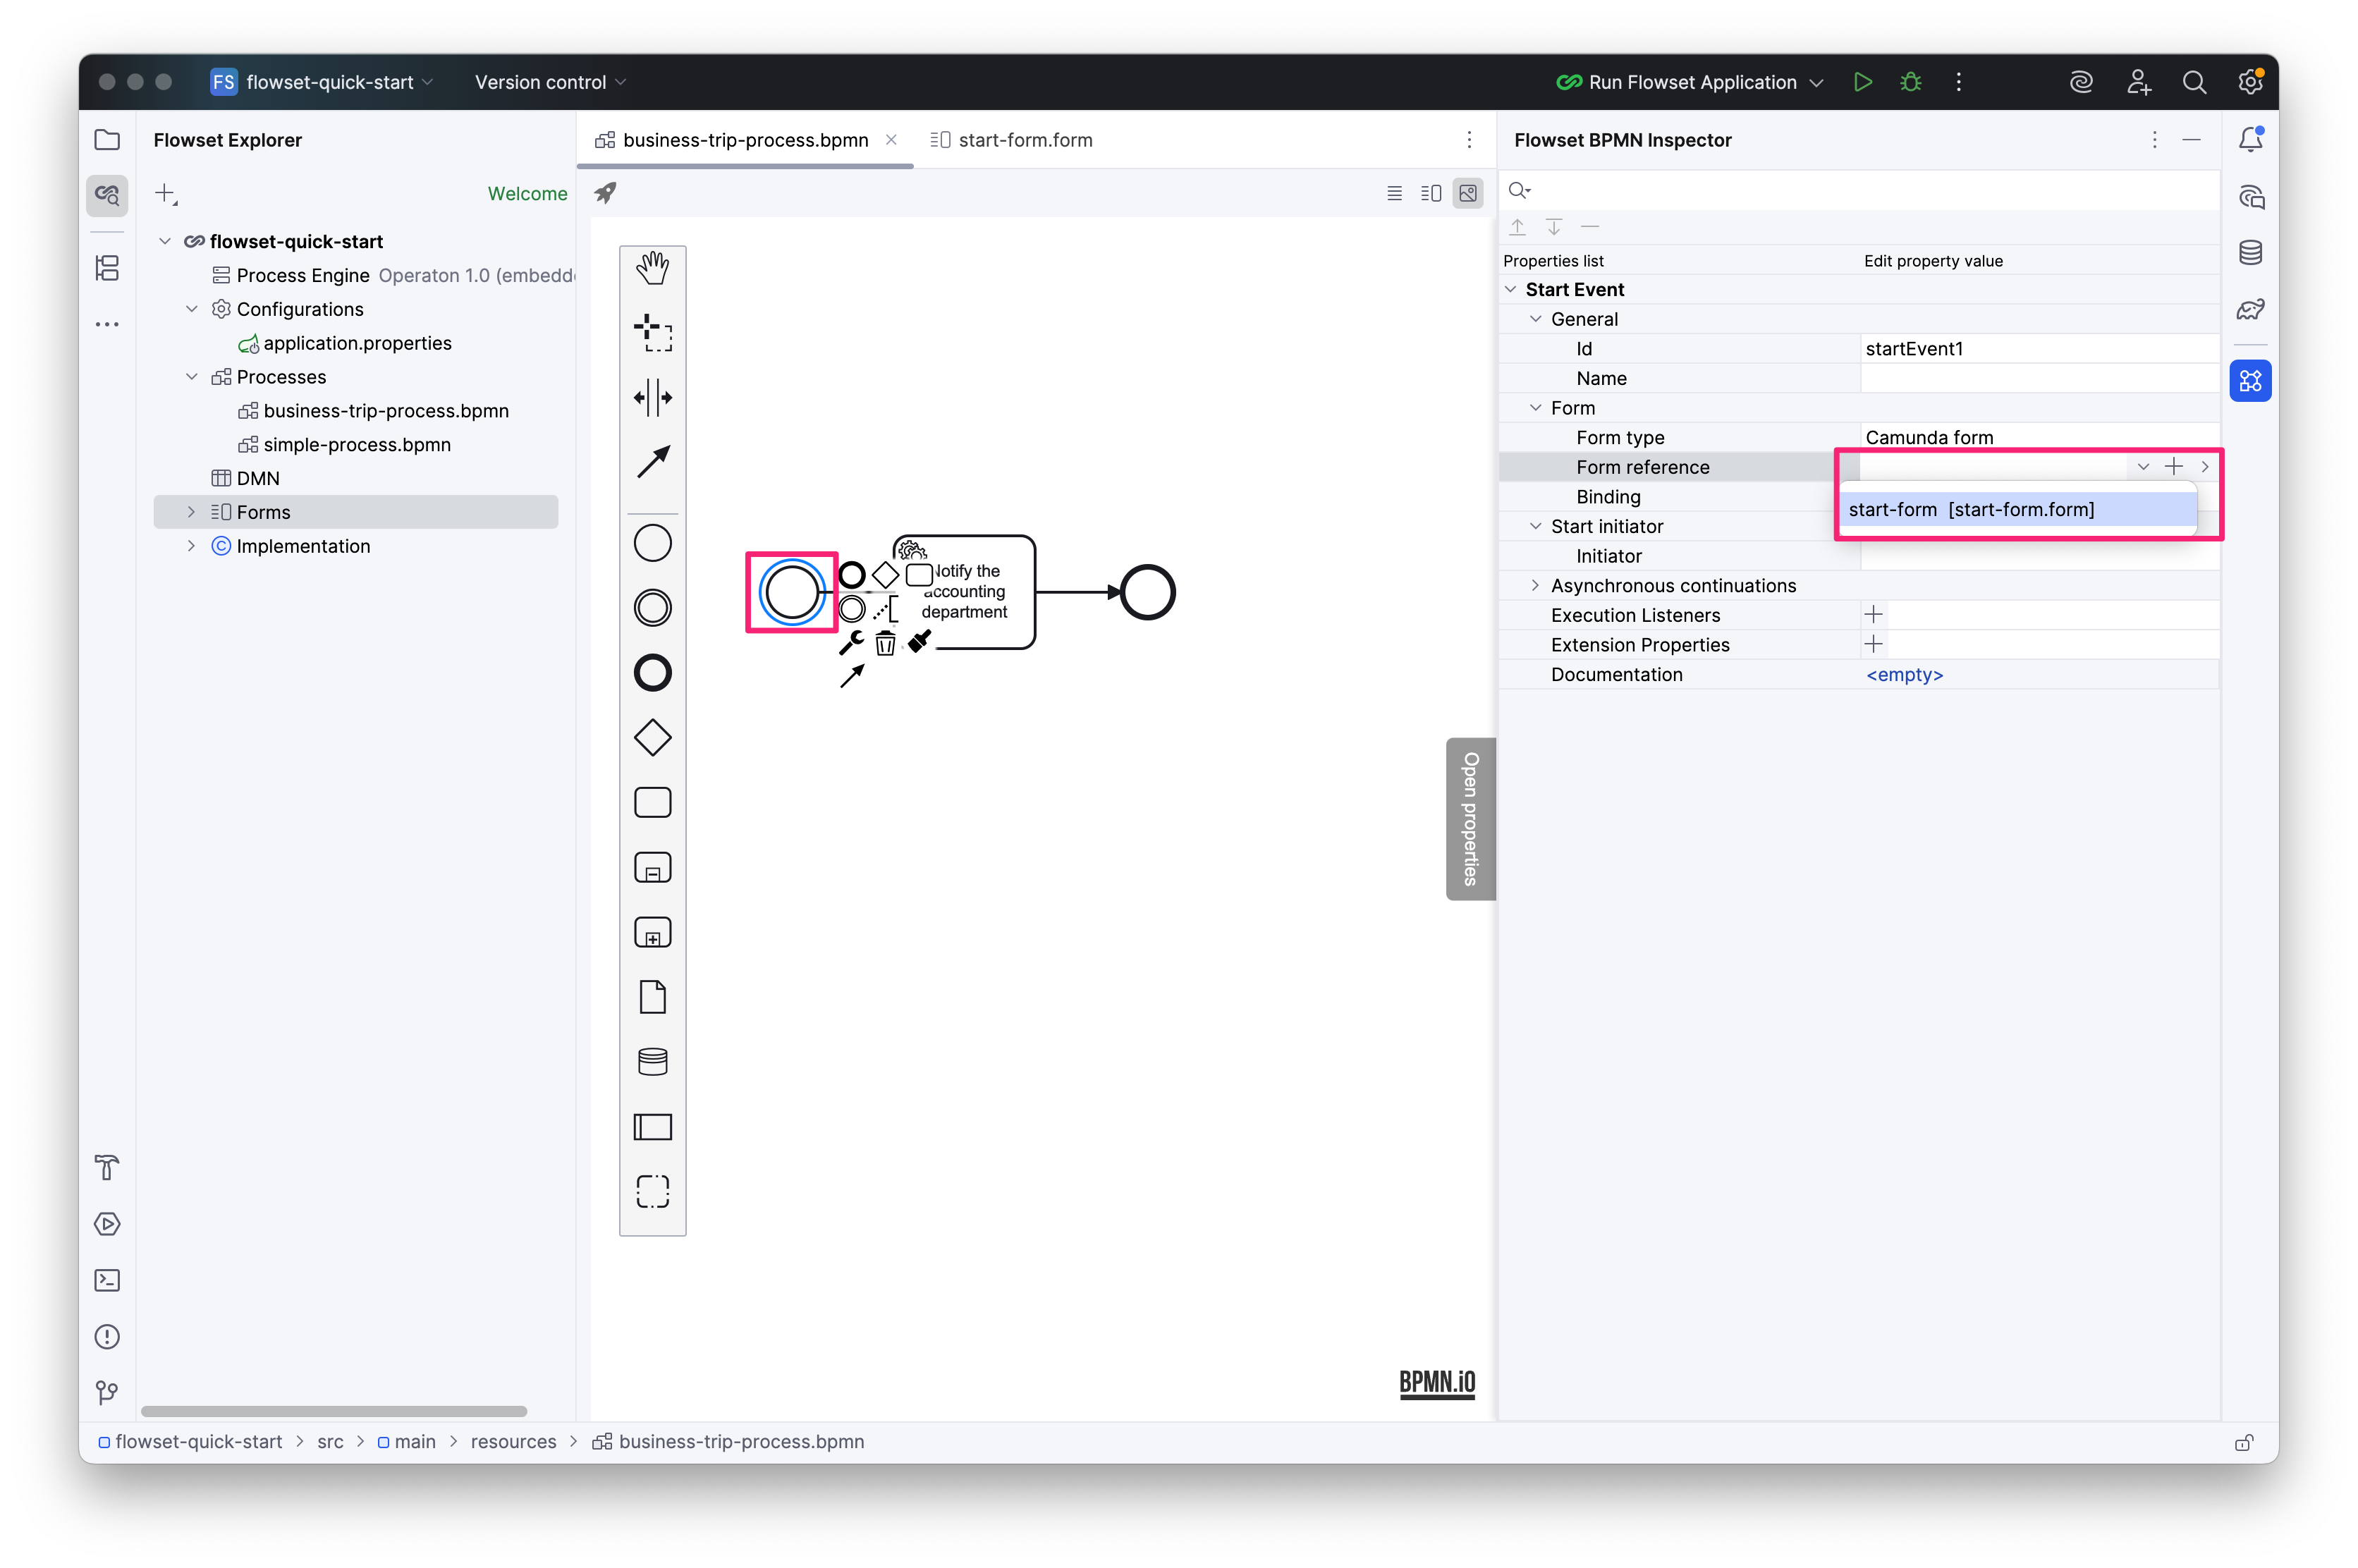This screenshot has width=2358, height=1568.
Task: Switch editor to split view mode
Action: pyautogui.click(x=1430, y=193)
